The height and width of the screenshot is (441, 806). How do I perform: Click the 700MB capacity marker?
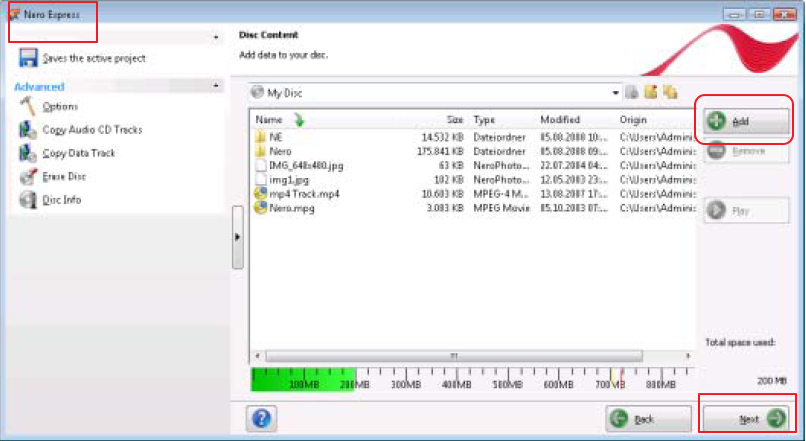(x=610, y=384)
